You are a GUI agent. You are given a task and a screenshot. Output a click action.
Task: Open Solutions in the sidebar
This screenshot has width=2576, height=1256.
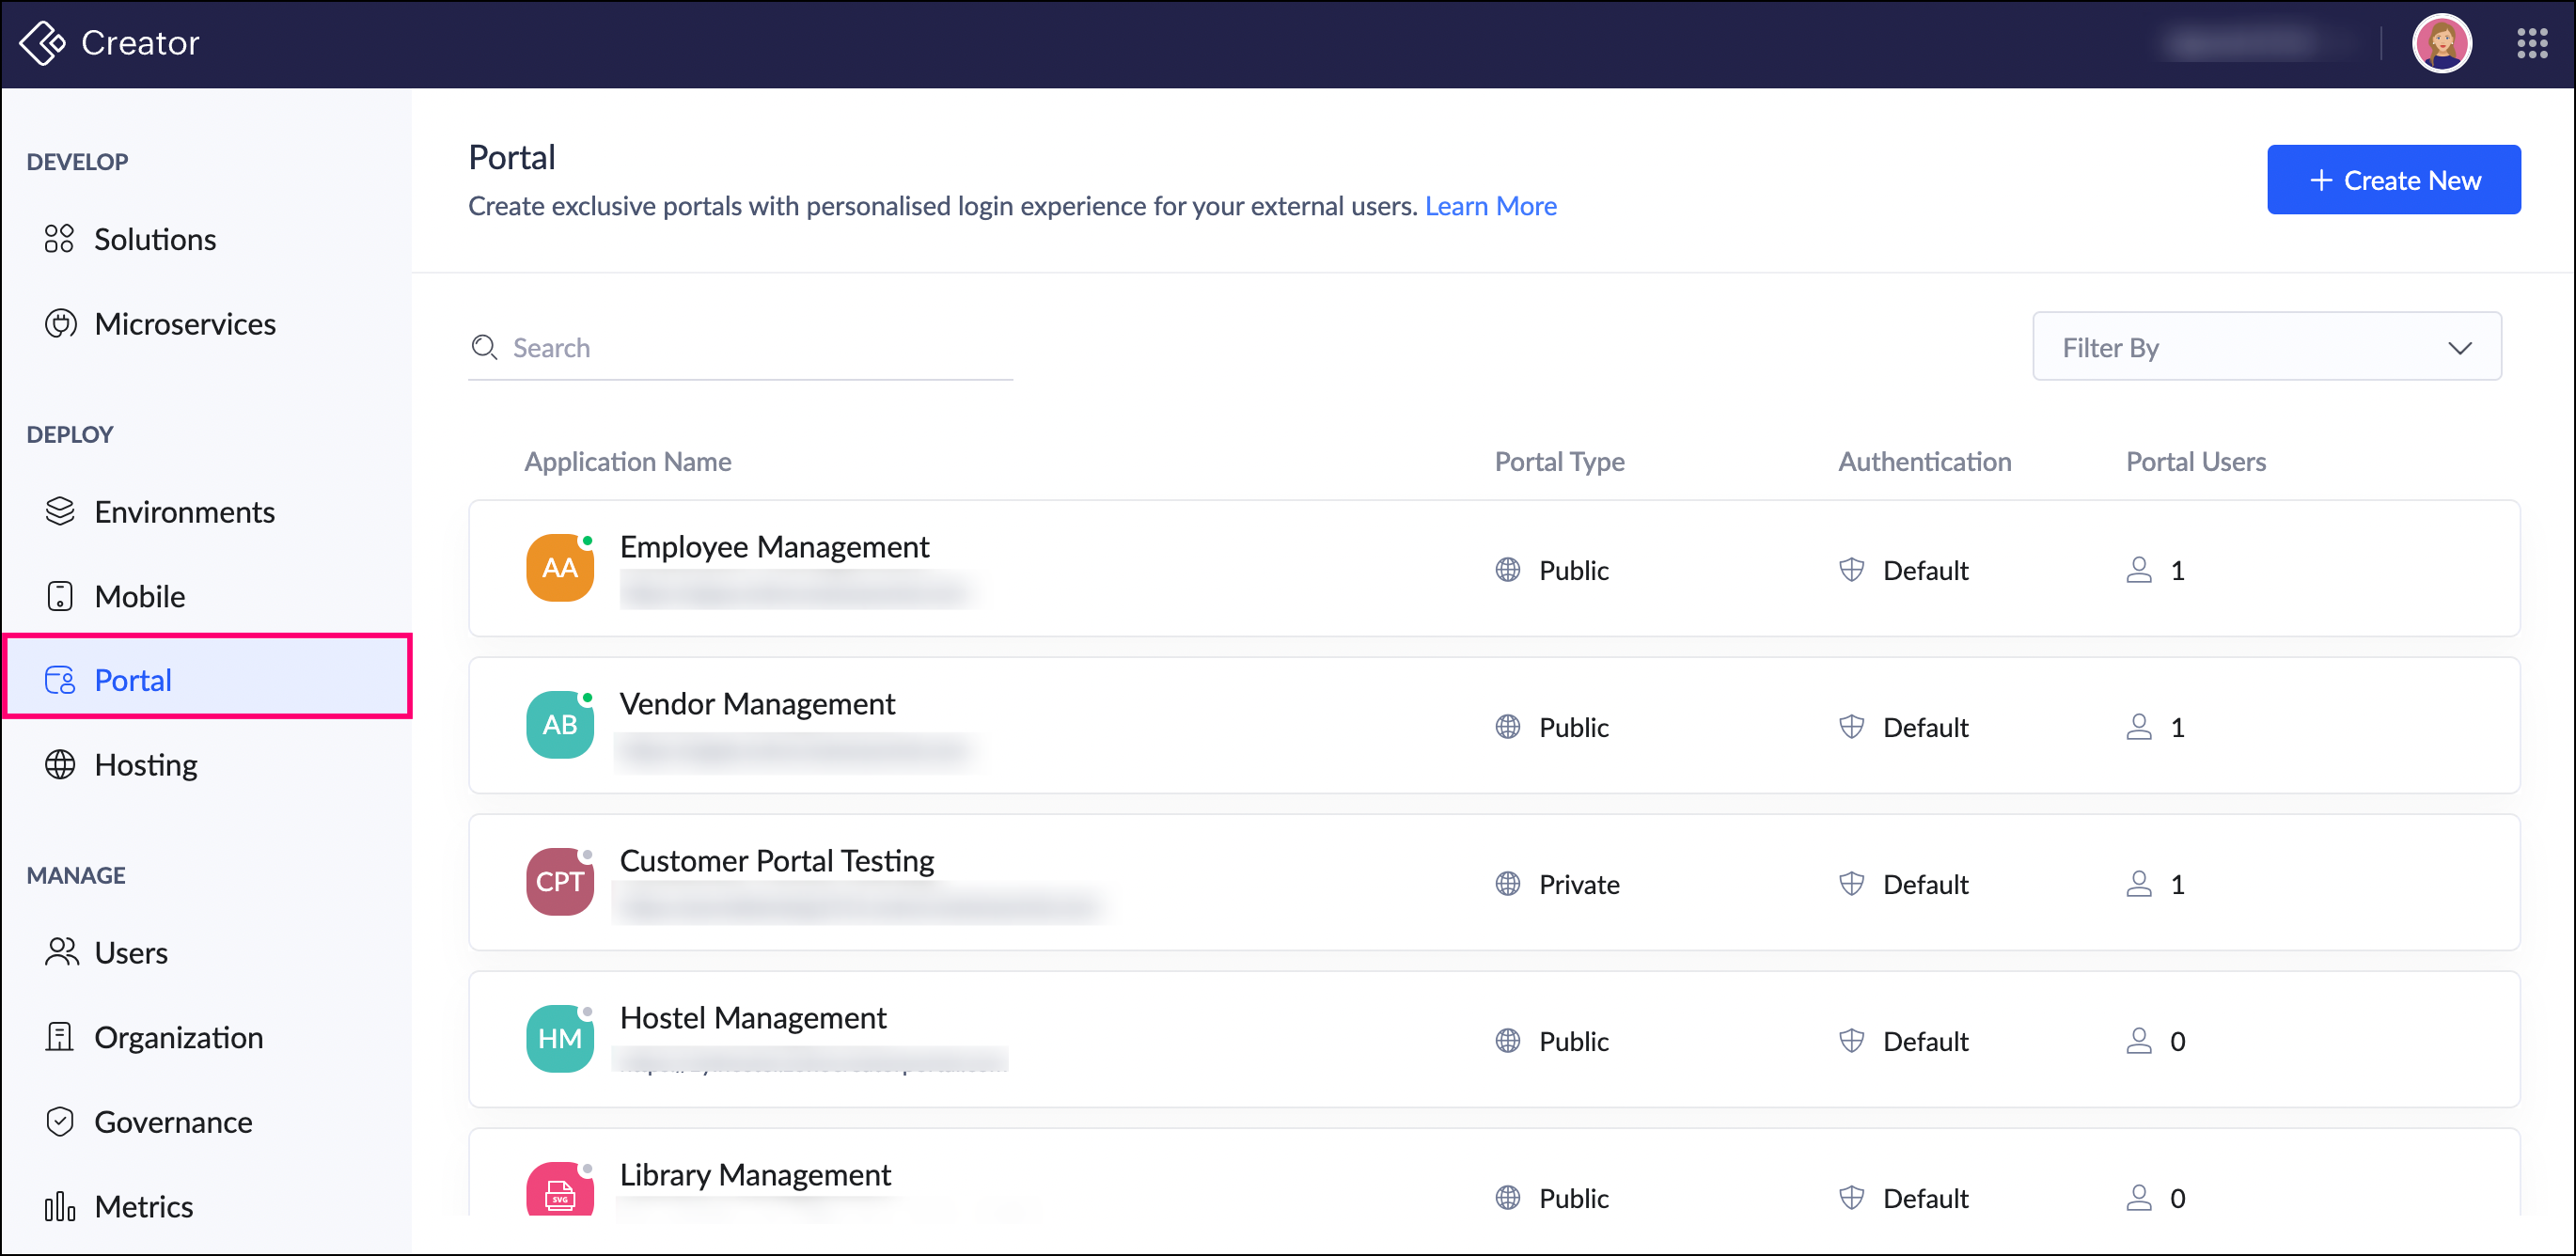(x=155, y=239)
